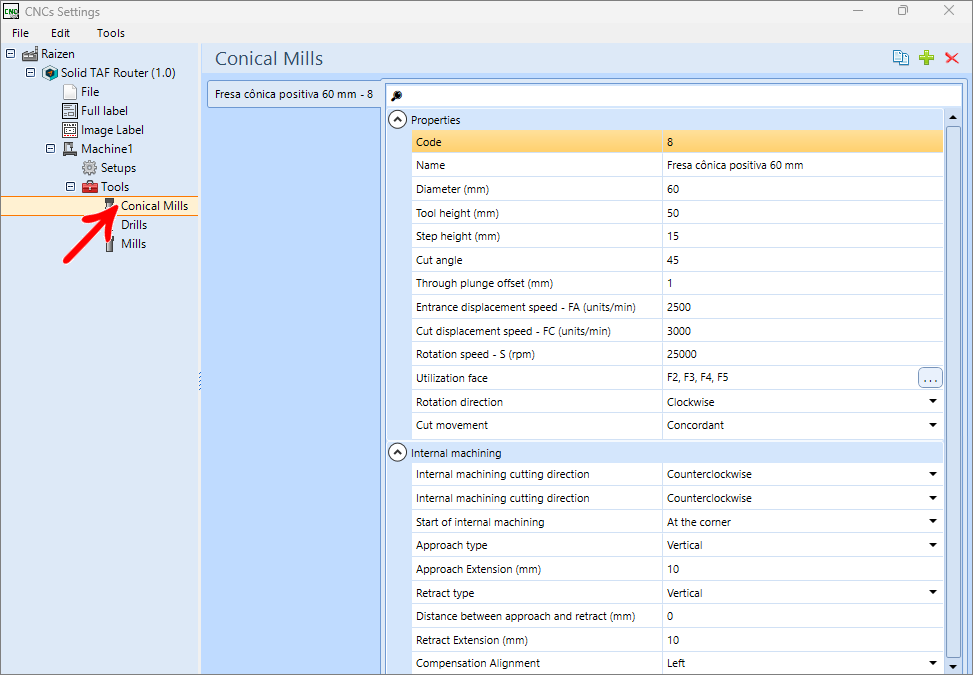Collapse the Machine1 tree node
Viewport: 973px width, 675px height.
click(x=50, y=149)
